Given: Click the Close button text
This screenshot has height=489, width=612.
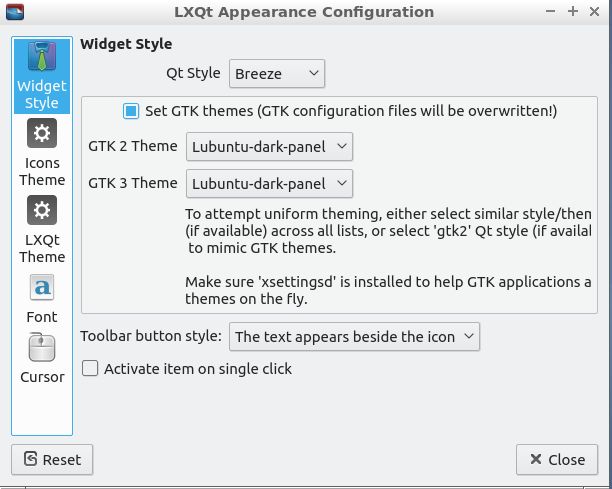Looking at the screenshot, I should 566,460.
